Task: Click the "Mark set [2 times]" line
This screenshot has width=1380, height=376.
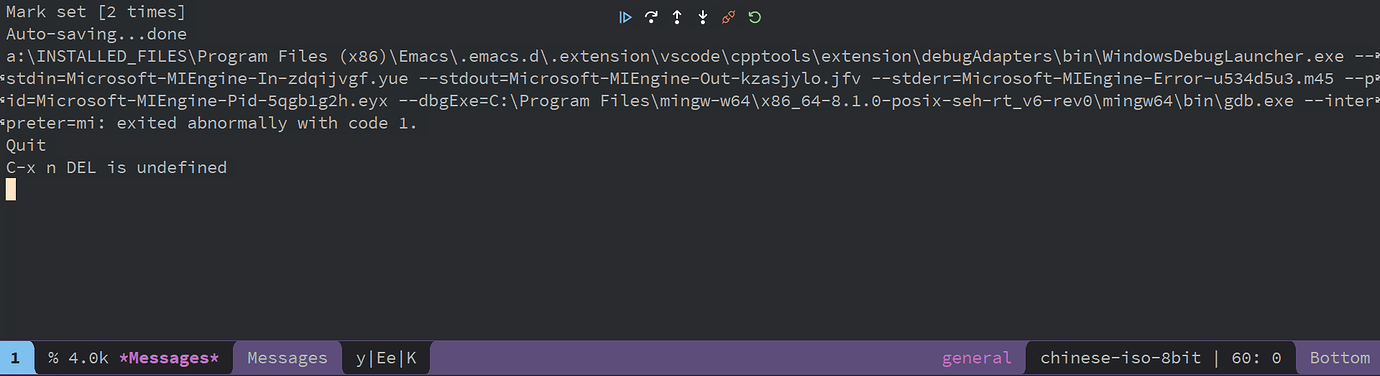Action: coord(95,13)
